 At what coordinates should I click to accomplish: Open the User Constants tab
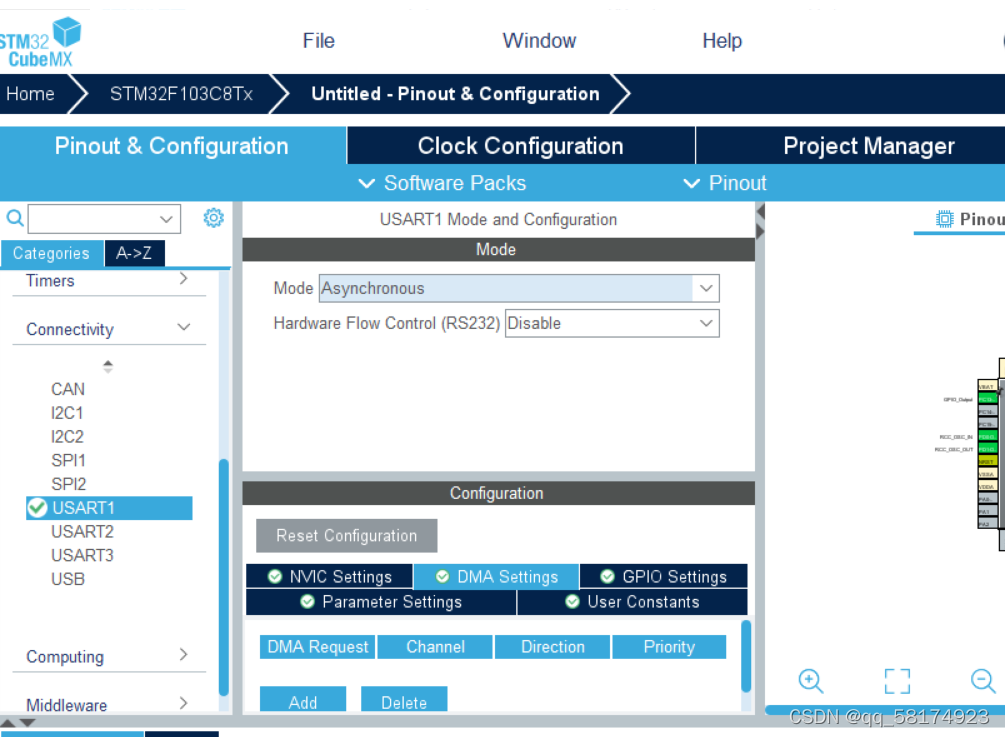tap(633, 602)
